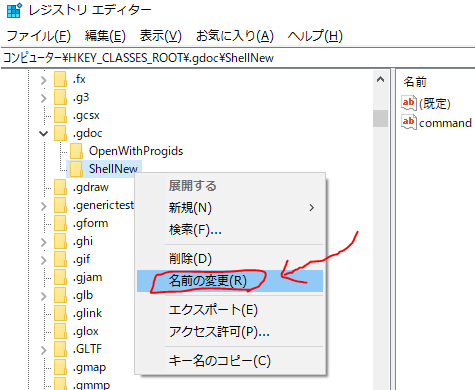Open the ヘルプ(H) menu
The image size is (475, 390).
pyautogui.click(x=315, y=36)
